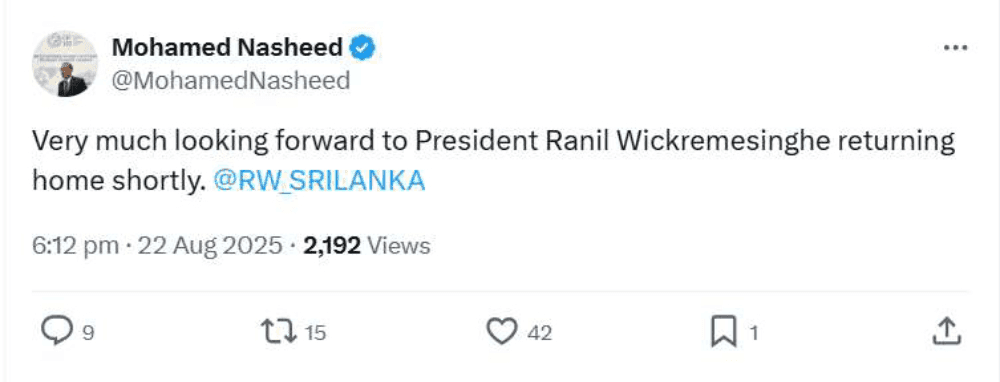Click the bookmark count showing 1

(x=753, y=333)
